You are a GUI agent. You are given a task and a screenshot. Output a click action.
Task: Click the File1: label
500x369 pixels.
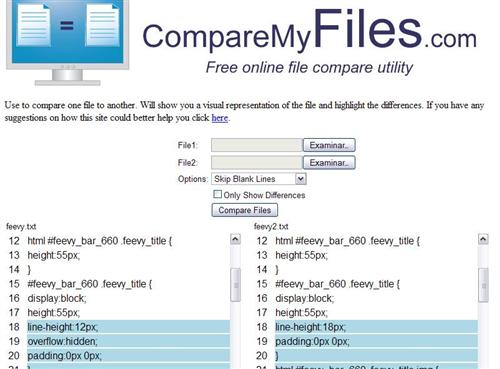click(x=188, y=145)
